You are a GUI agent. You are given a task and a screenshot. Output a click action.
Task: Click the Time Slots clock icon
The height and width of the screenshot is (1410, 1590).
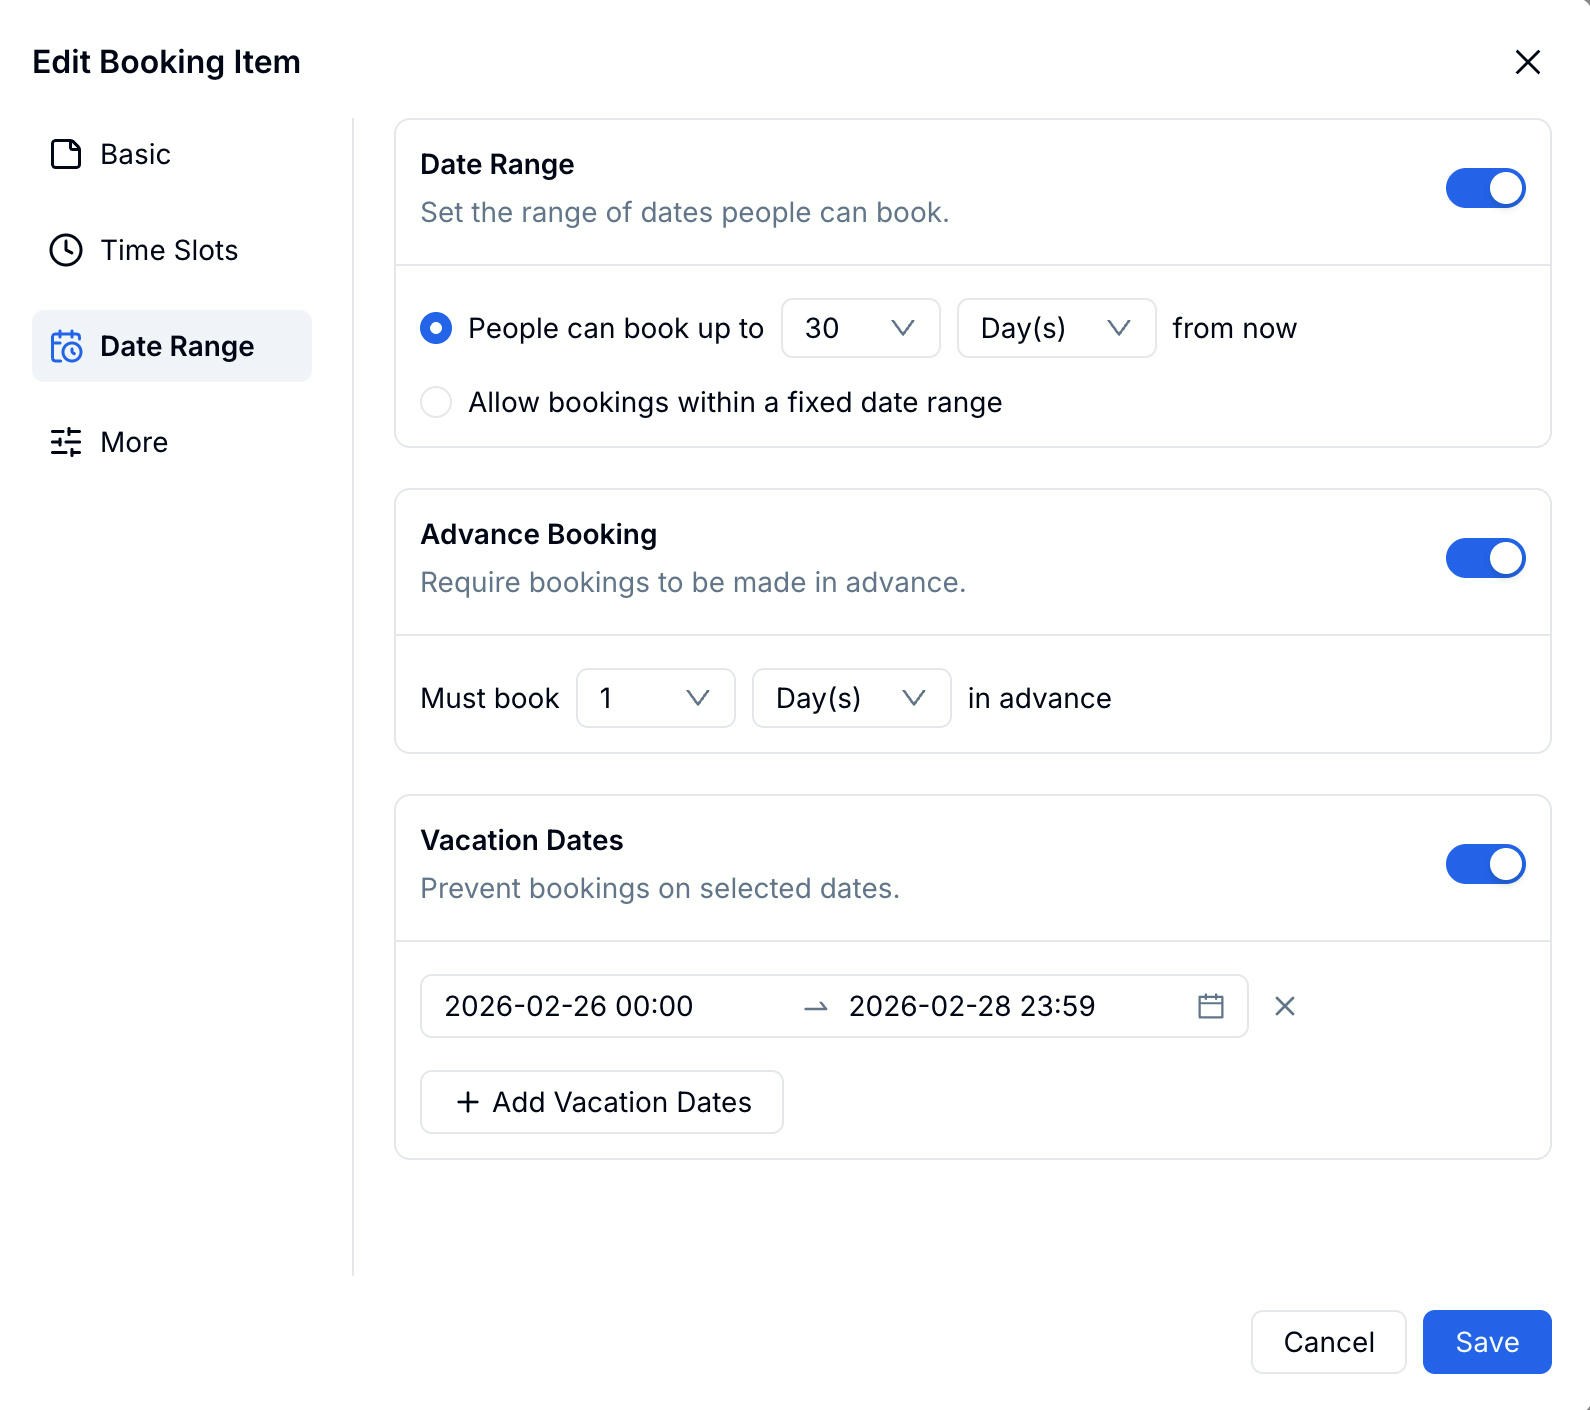[66, 250]
